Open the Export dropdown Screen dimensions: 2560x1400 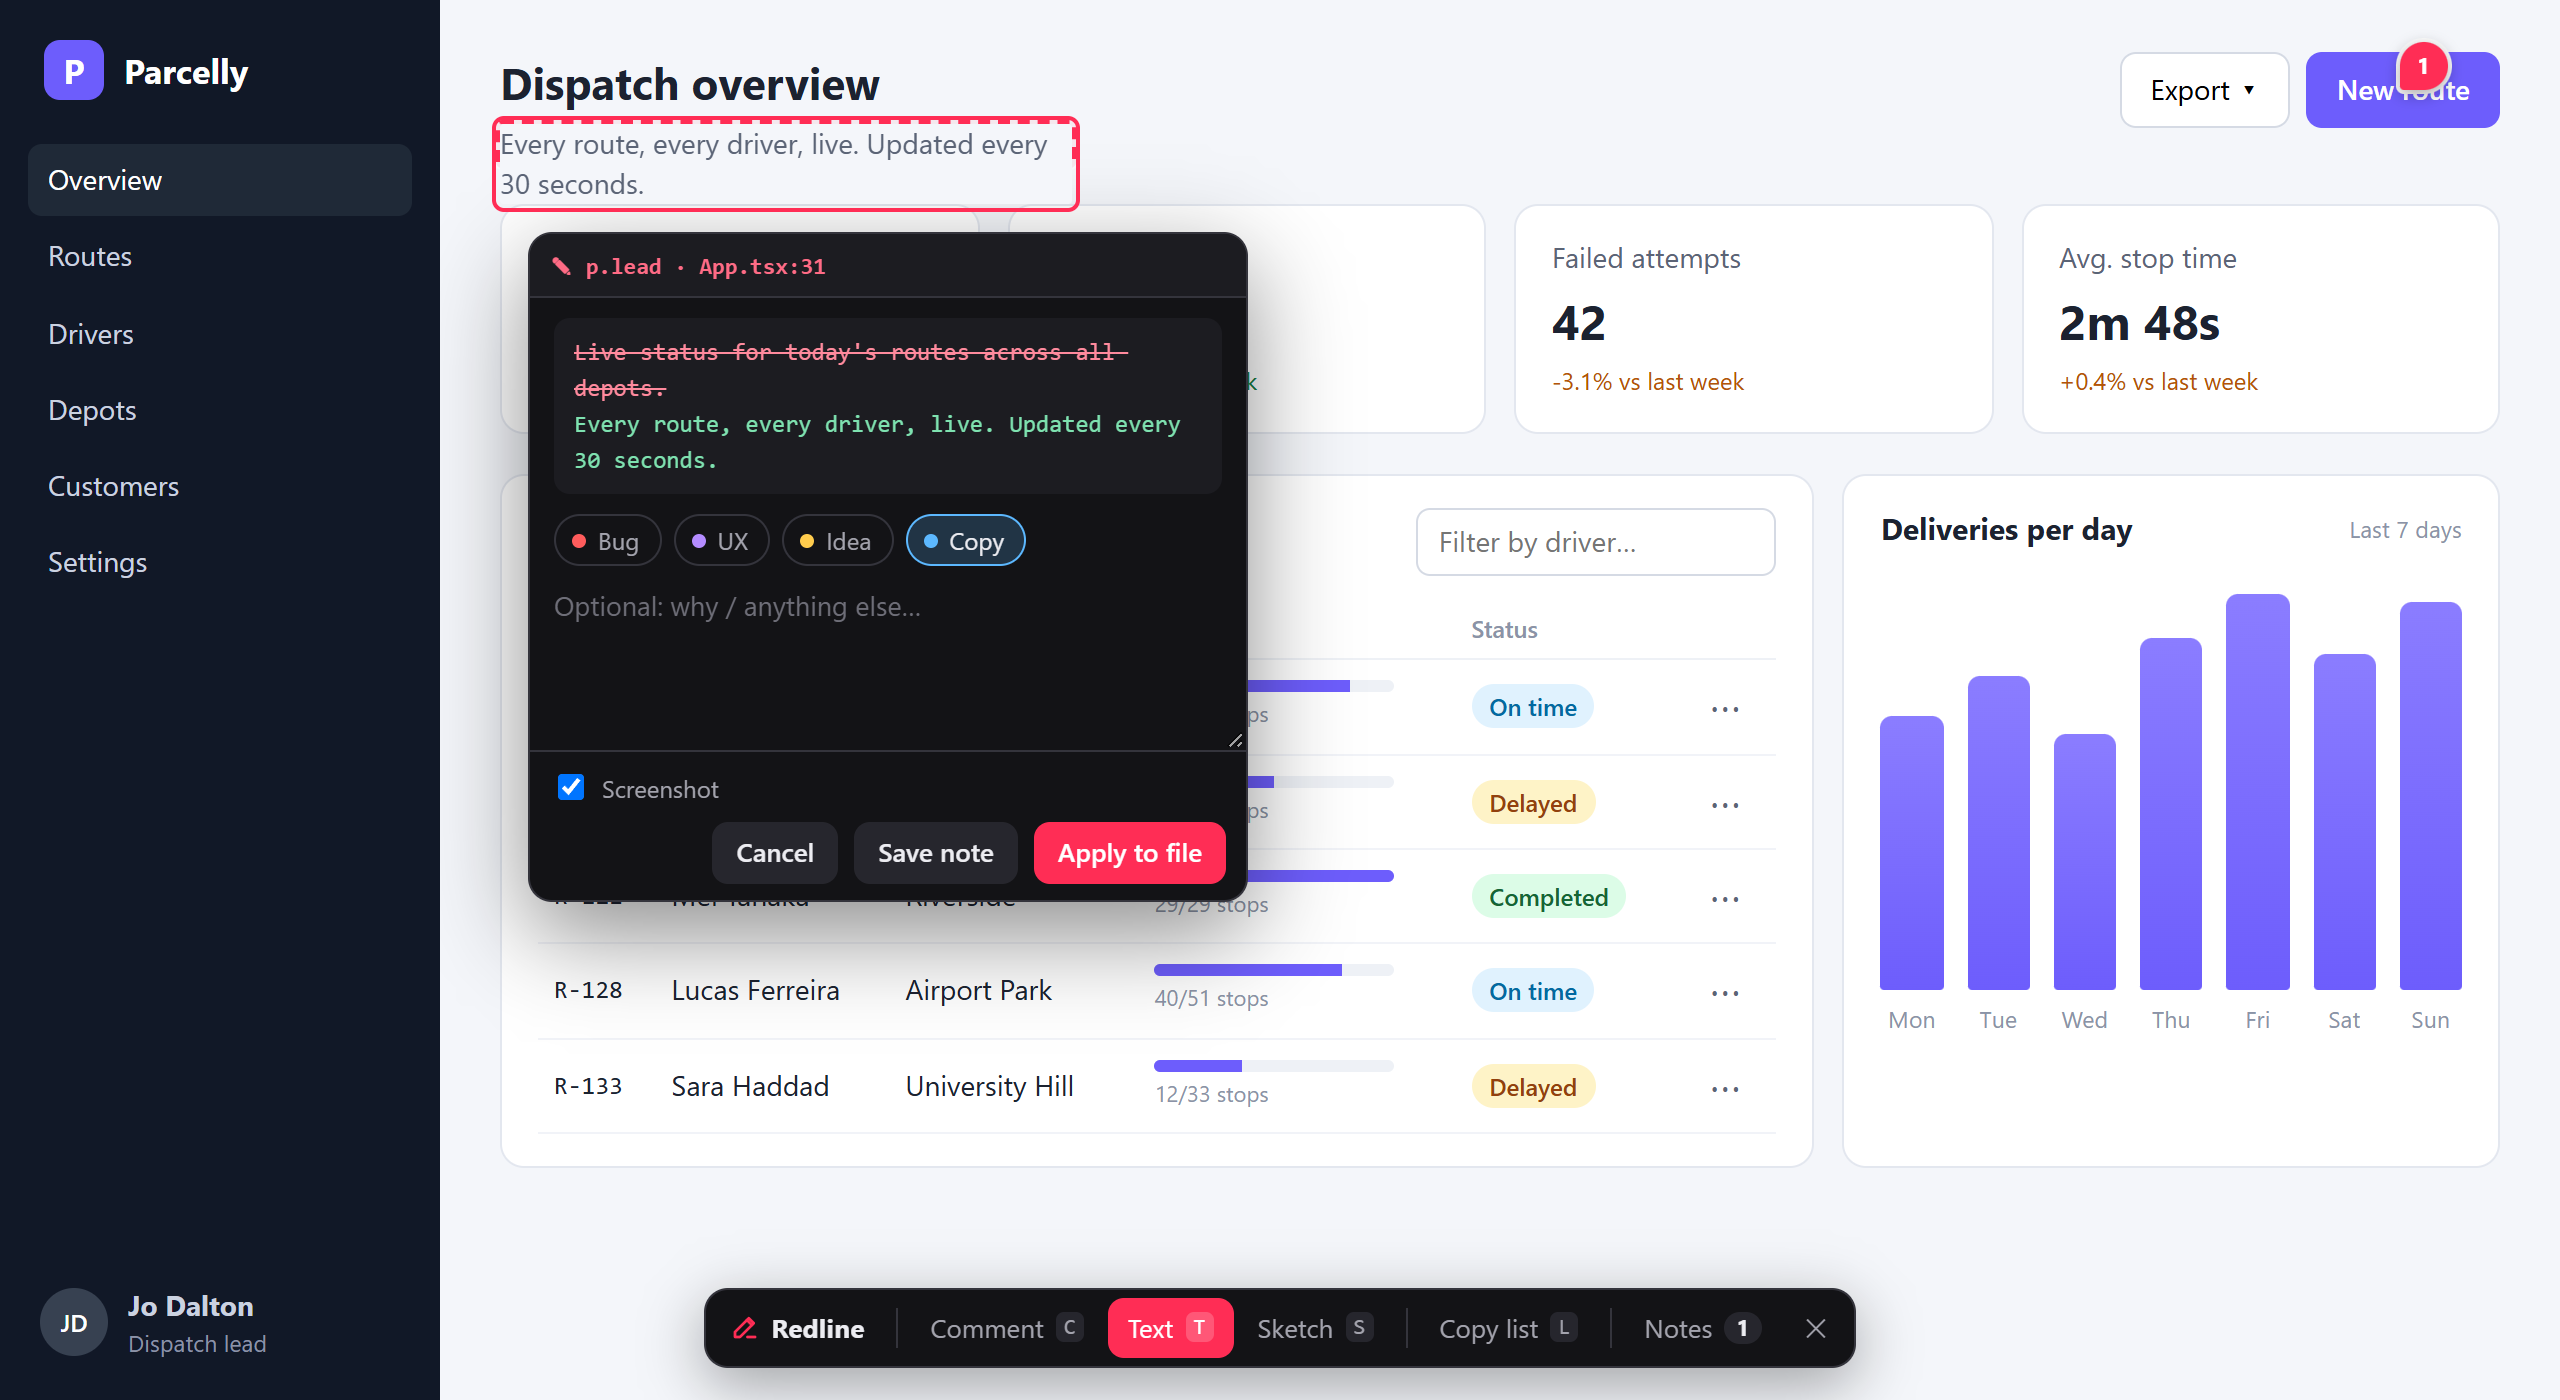pos(2203,90)
